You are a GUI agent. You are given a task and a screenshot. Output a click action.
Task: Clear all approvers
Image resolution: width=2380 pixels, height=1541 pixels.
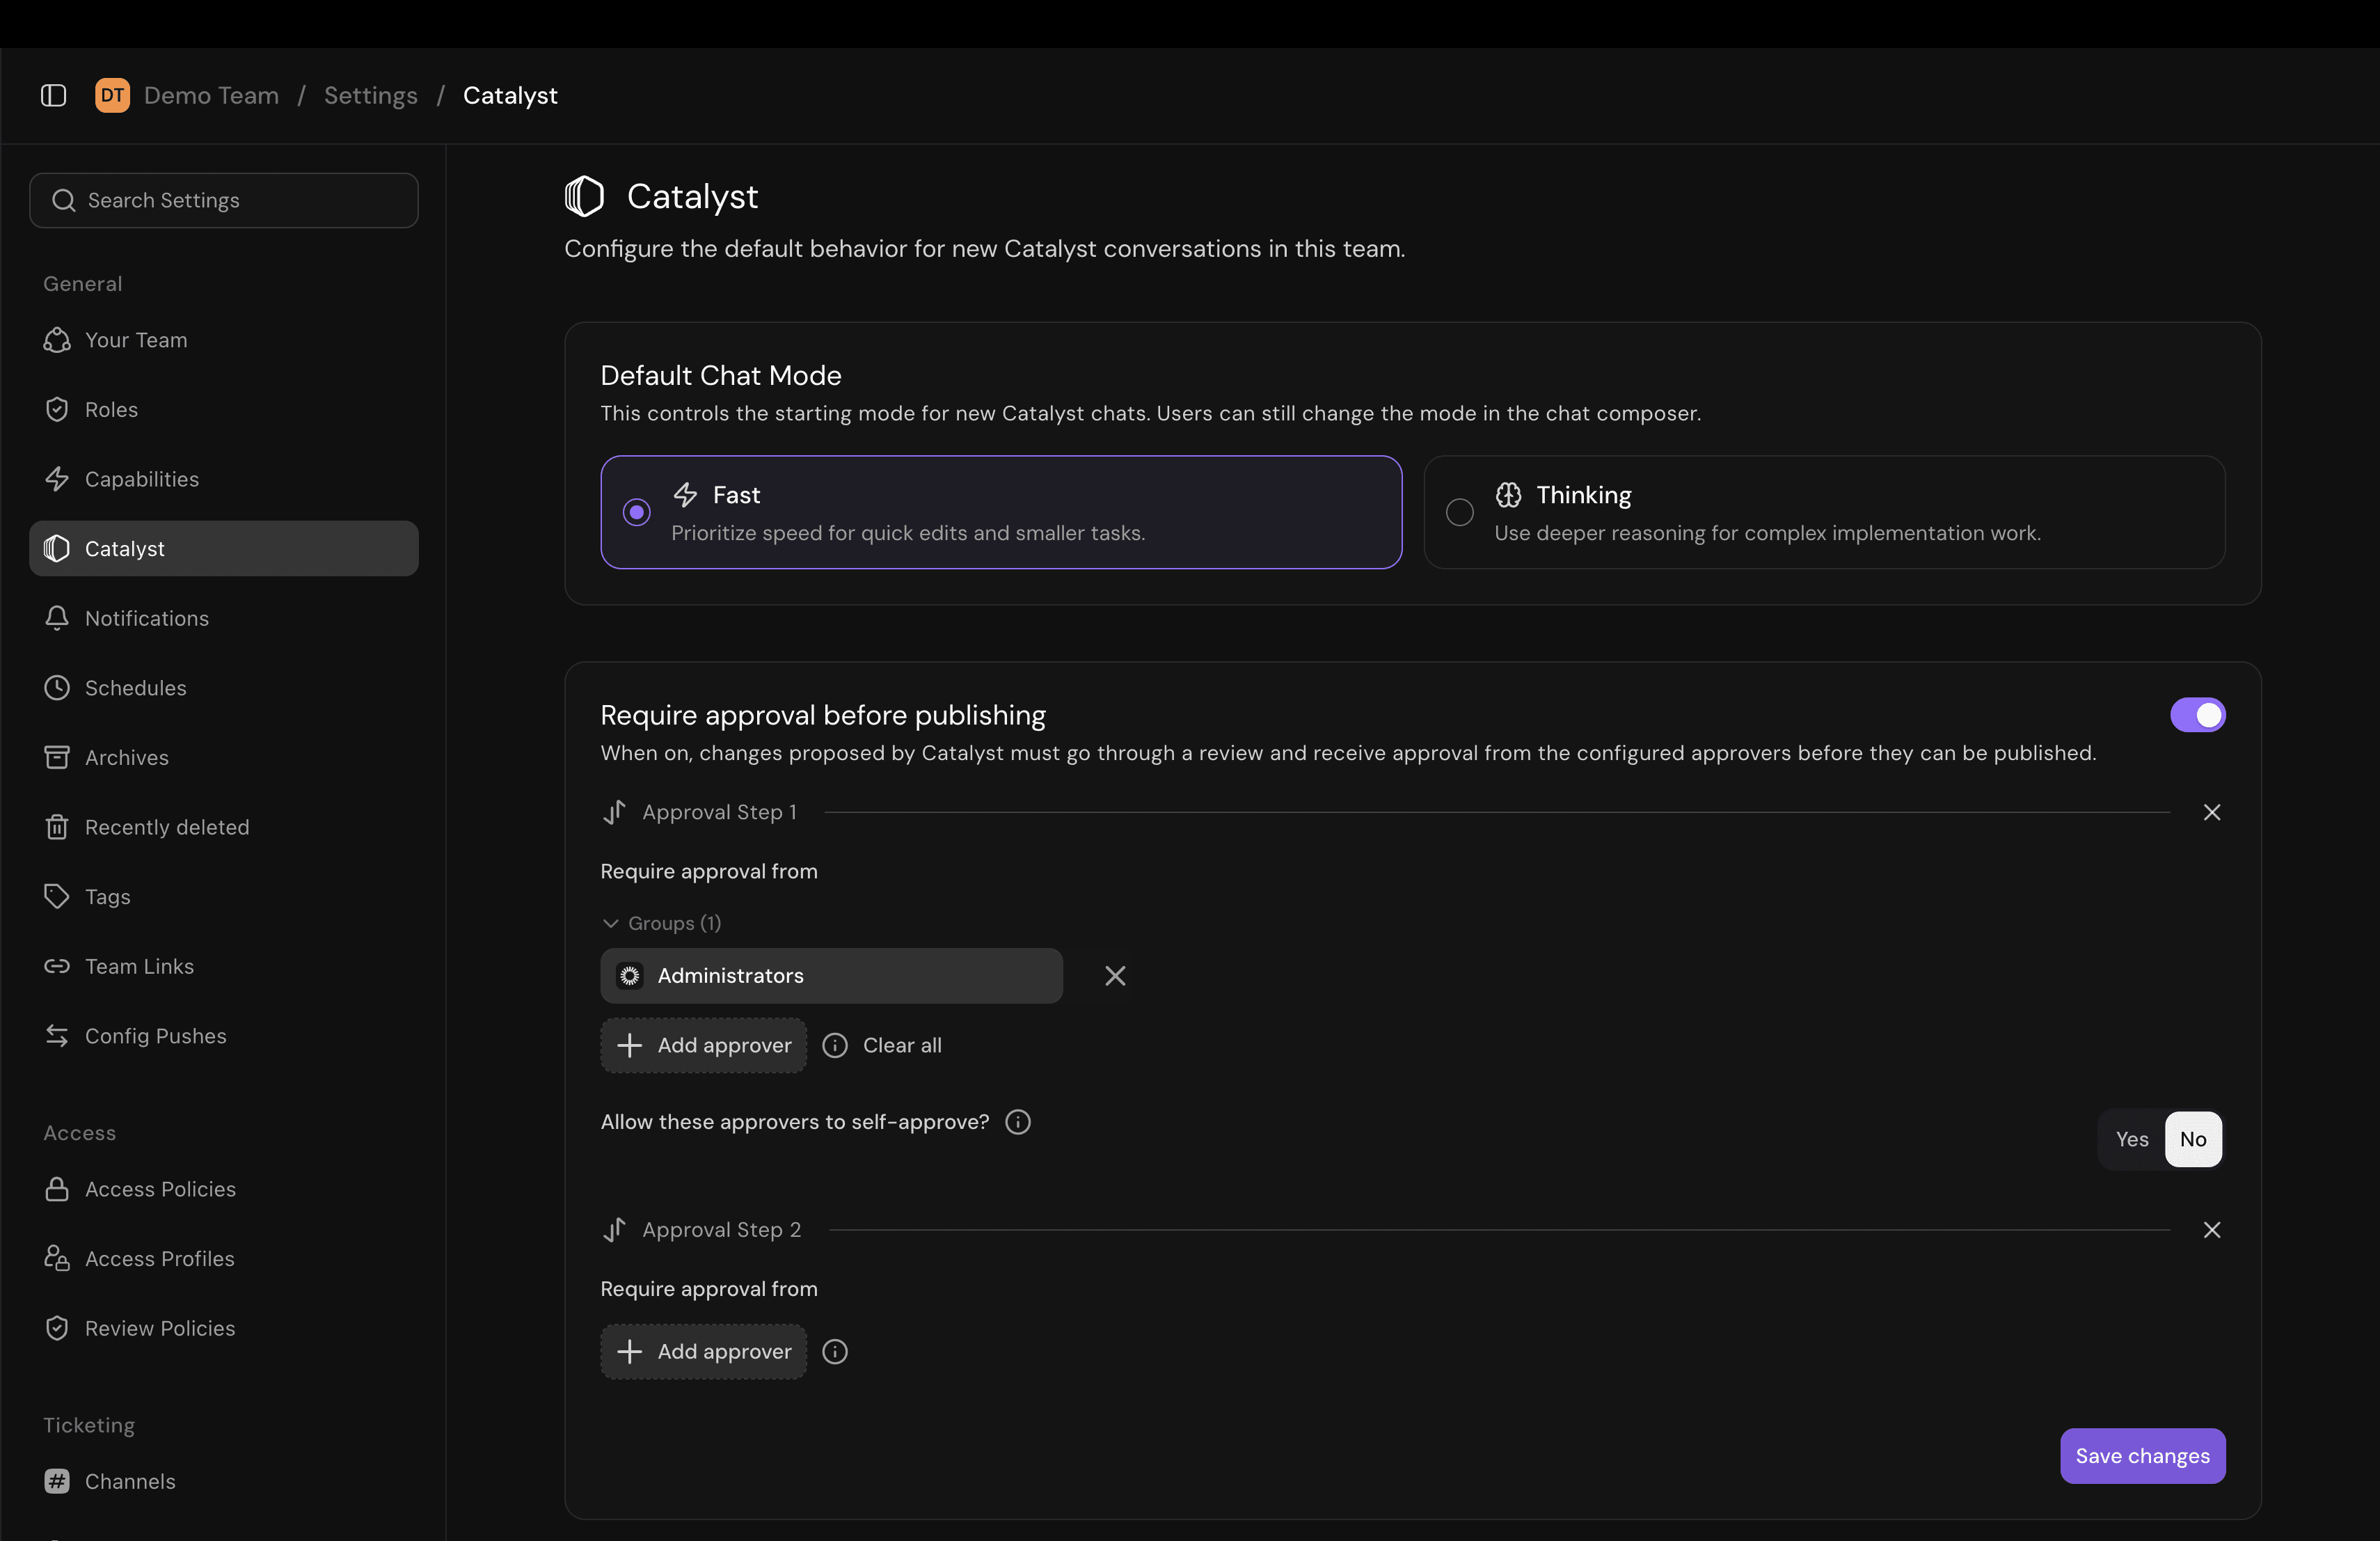coord(902,1045)
